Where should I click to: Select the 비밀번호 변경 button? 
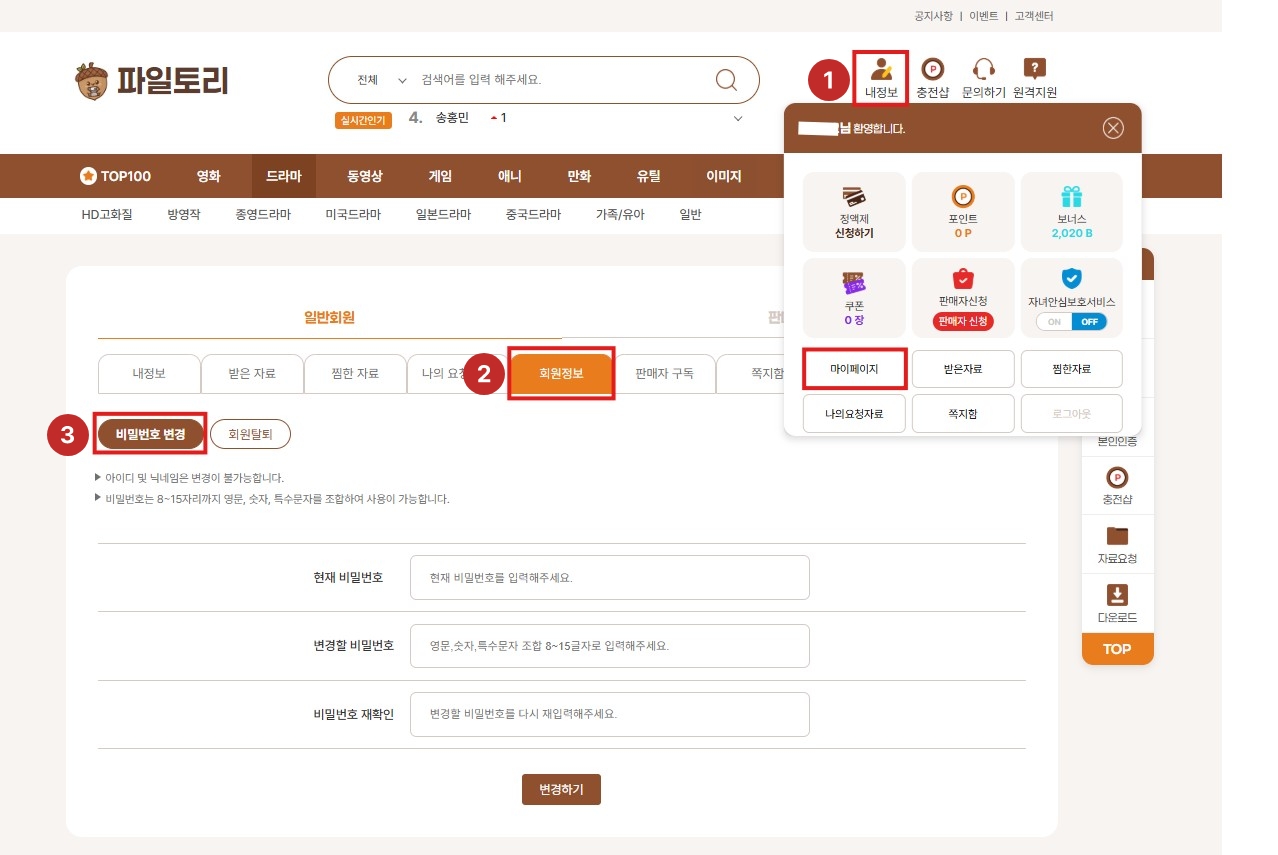[x=151, y=434]
